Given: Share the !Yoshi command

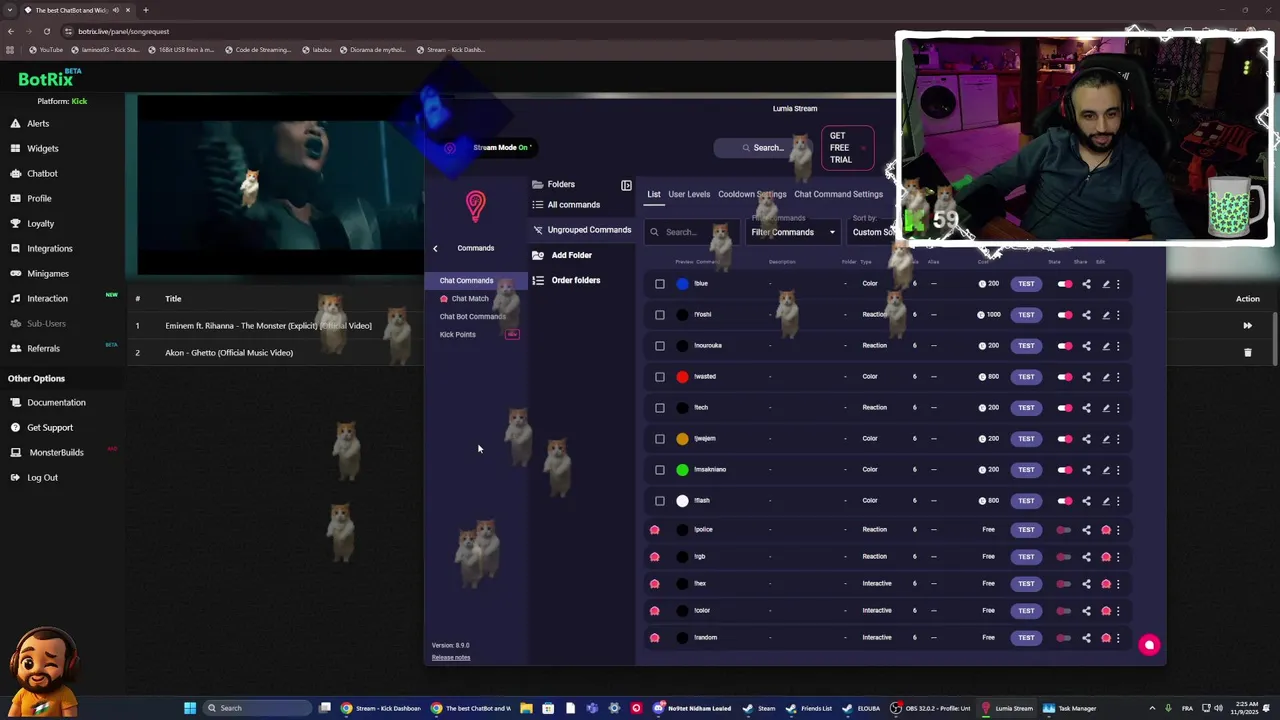Looking at the screenshot, I should (1086, 315).
